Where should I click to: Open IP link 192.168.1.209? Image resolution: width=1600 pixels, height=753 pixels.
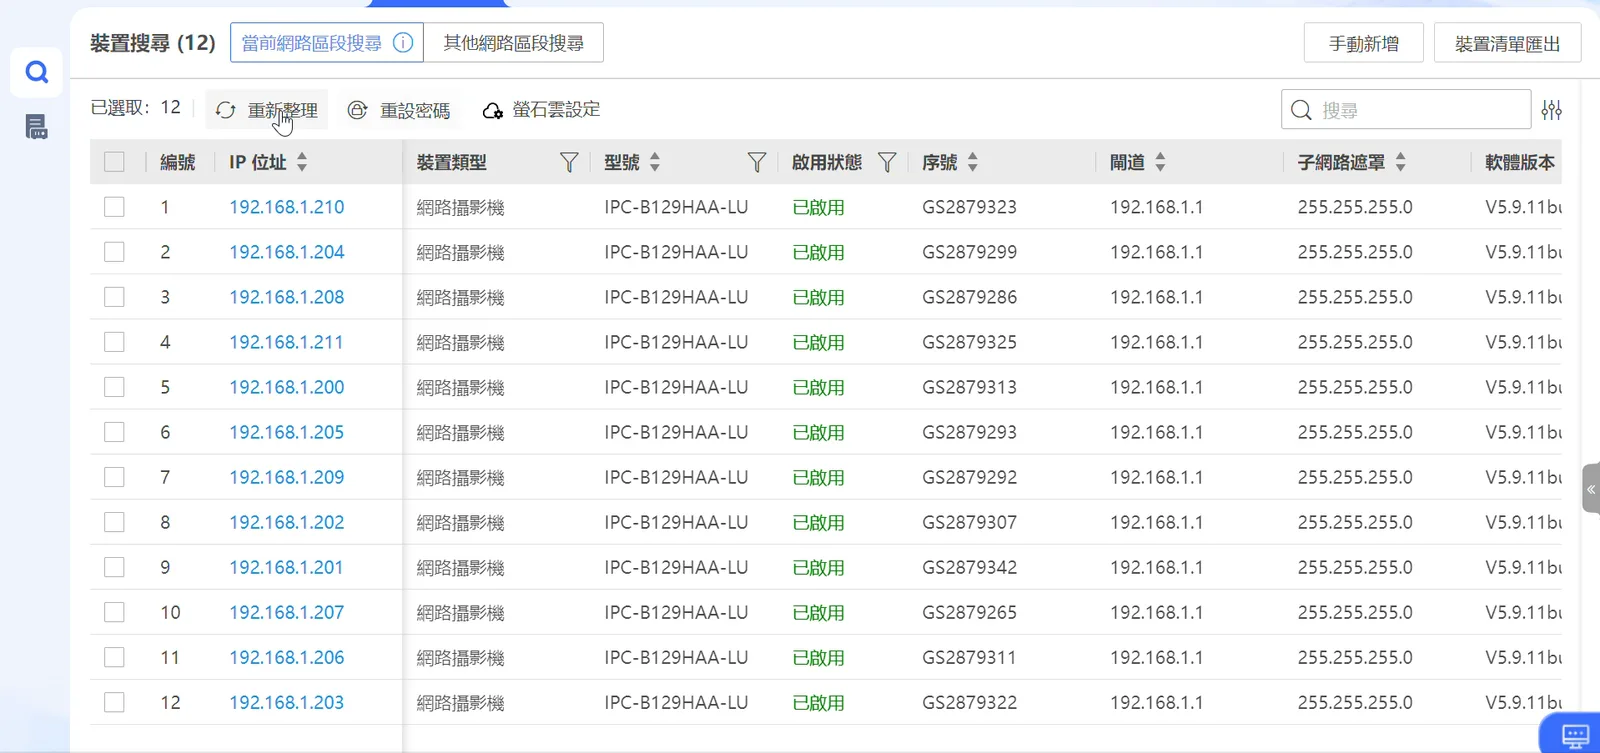pos(286,477)
